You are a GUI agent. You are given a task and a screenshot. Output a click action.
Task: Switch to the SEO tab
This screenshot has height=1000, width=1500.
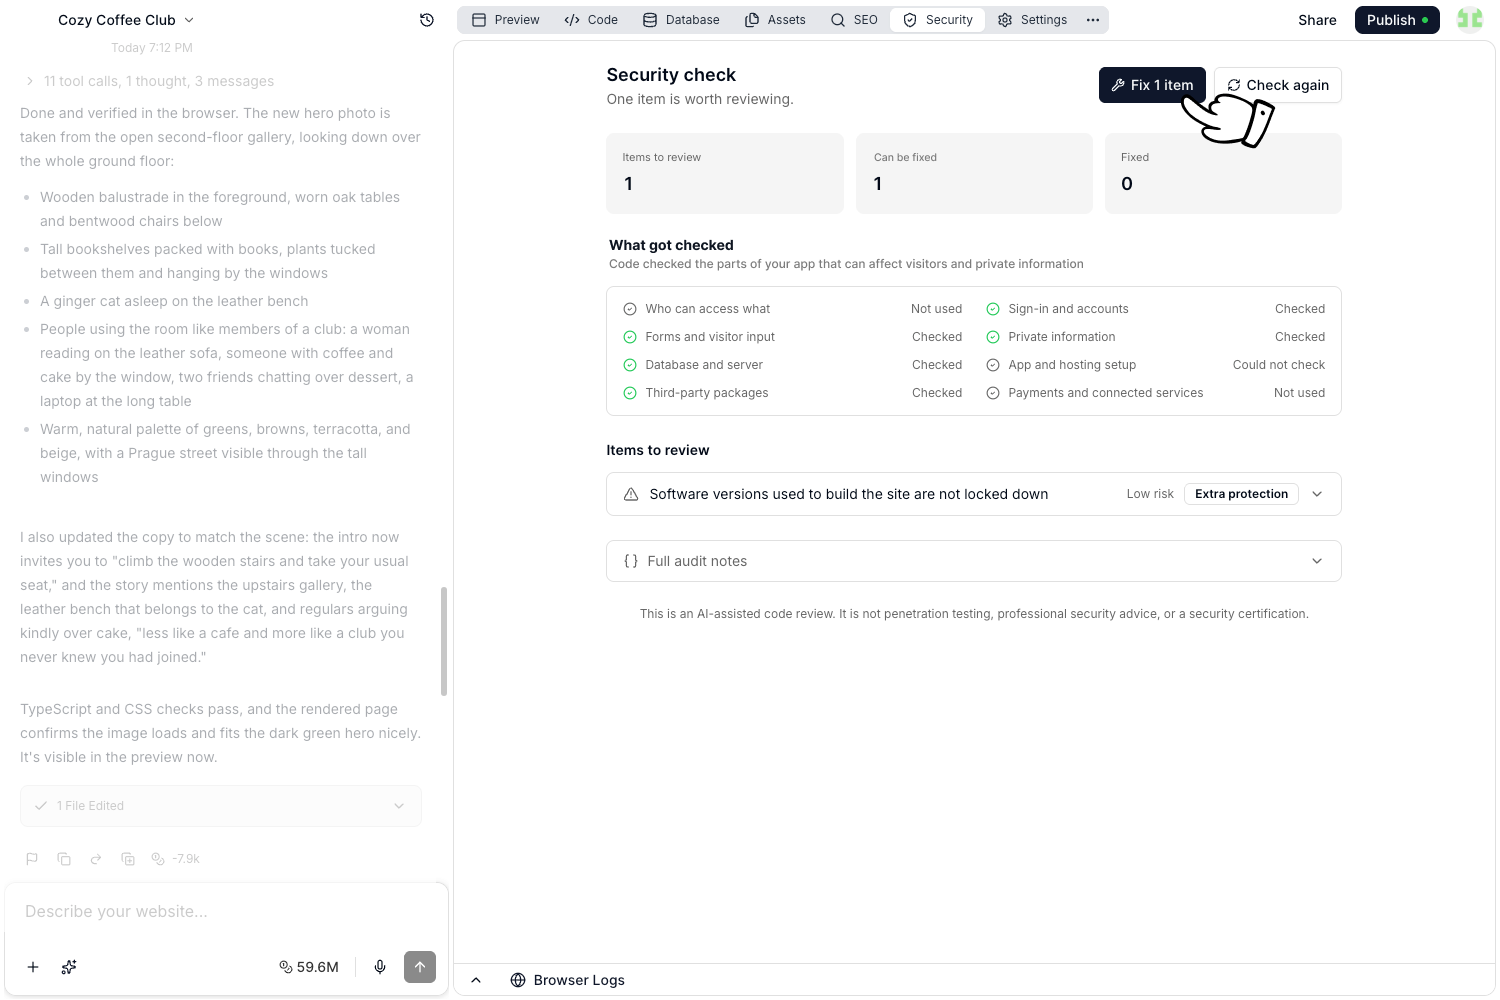[854, 20]
